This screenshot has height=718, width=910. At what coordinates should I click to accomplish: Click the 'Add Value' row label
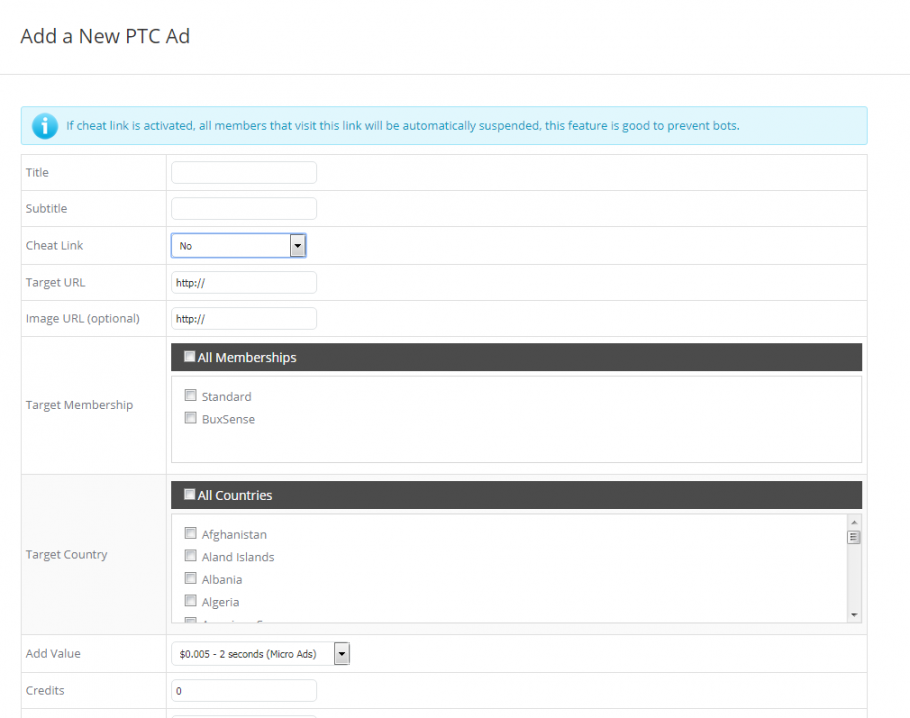pos(53,654)
